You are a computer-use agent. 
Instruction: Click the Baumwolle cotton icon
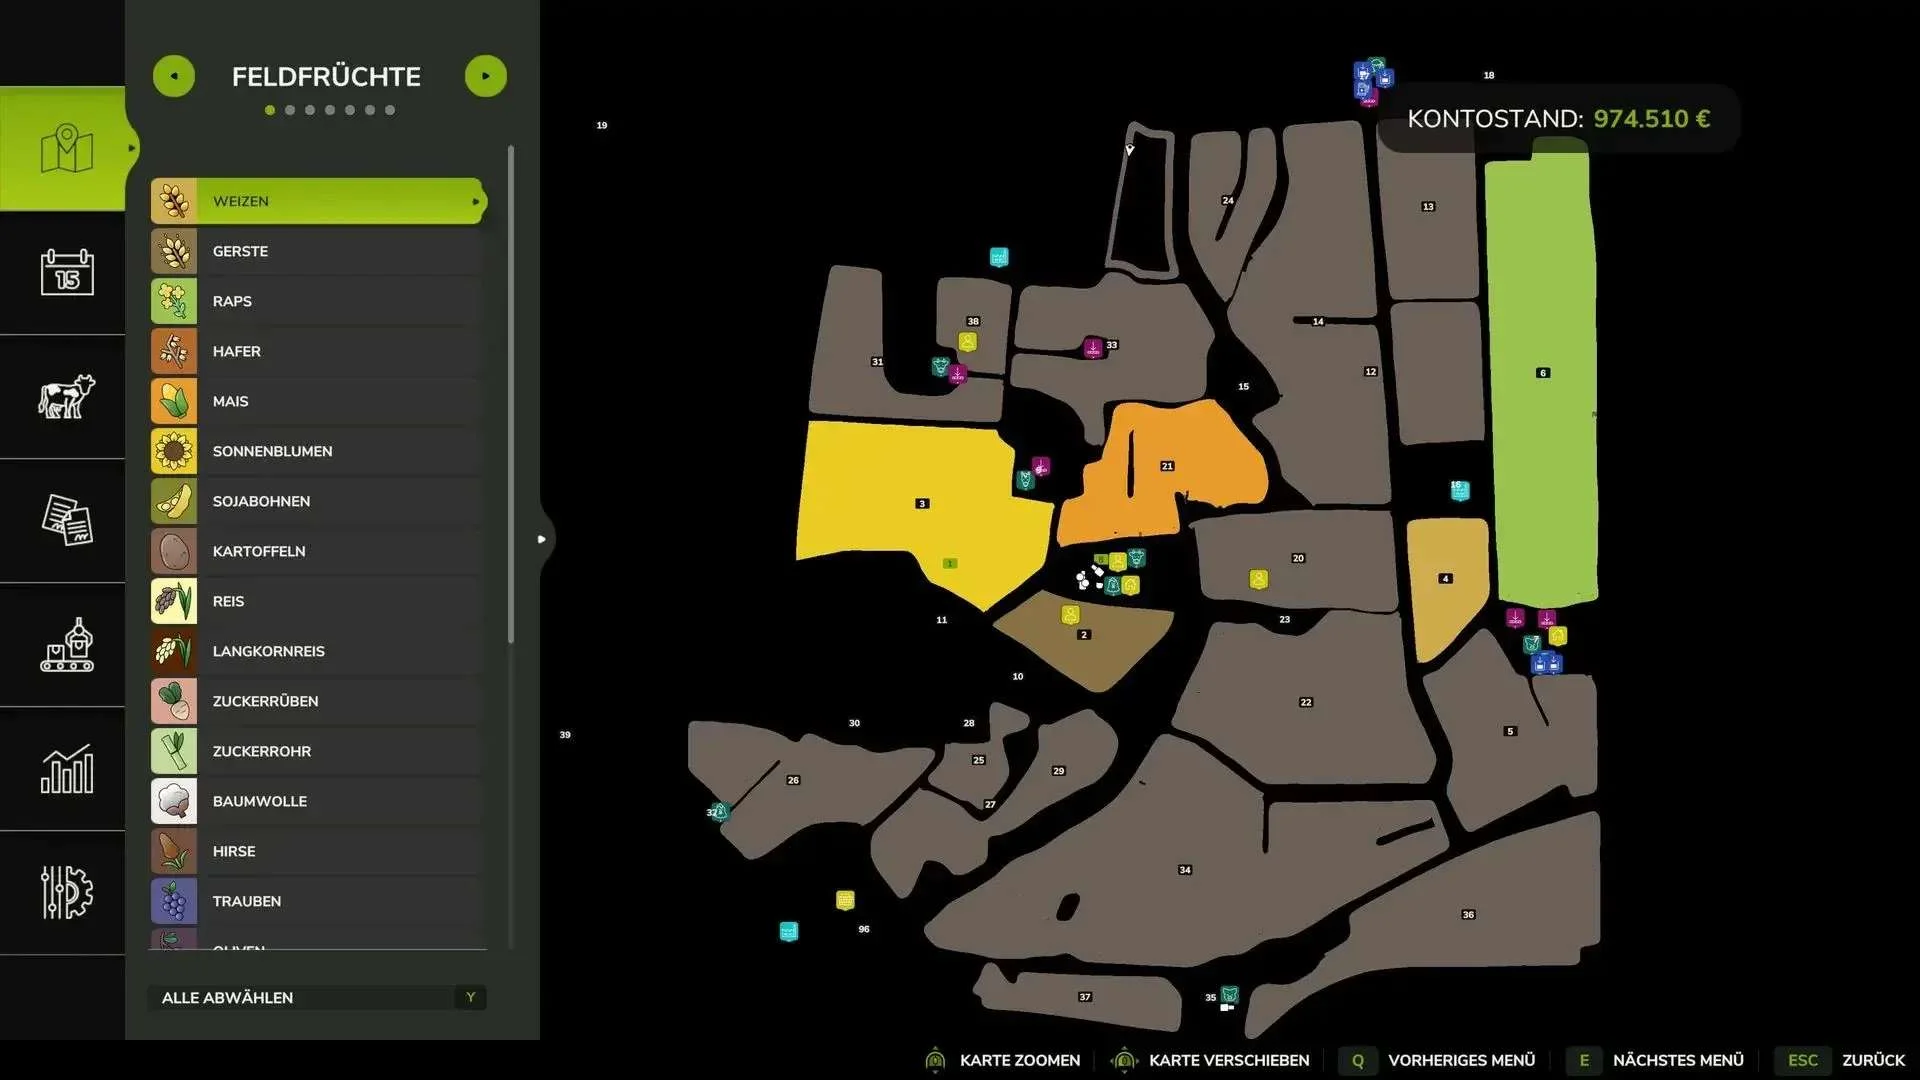click(174, 801)
